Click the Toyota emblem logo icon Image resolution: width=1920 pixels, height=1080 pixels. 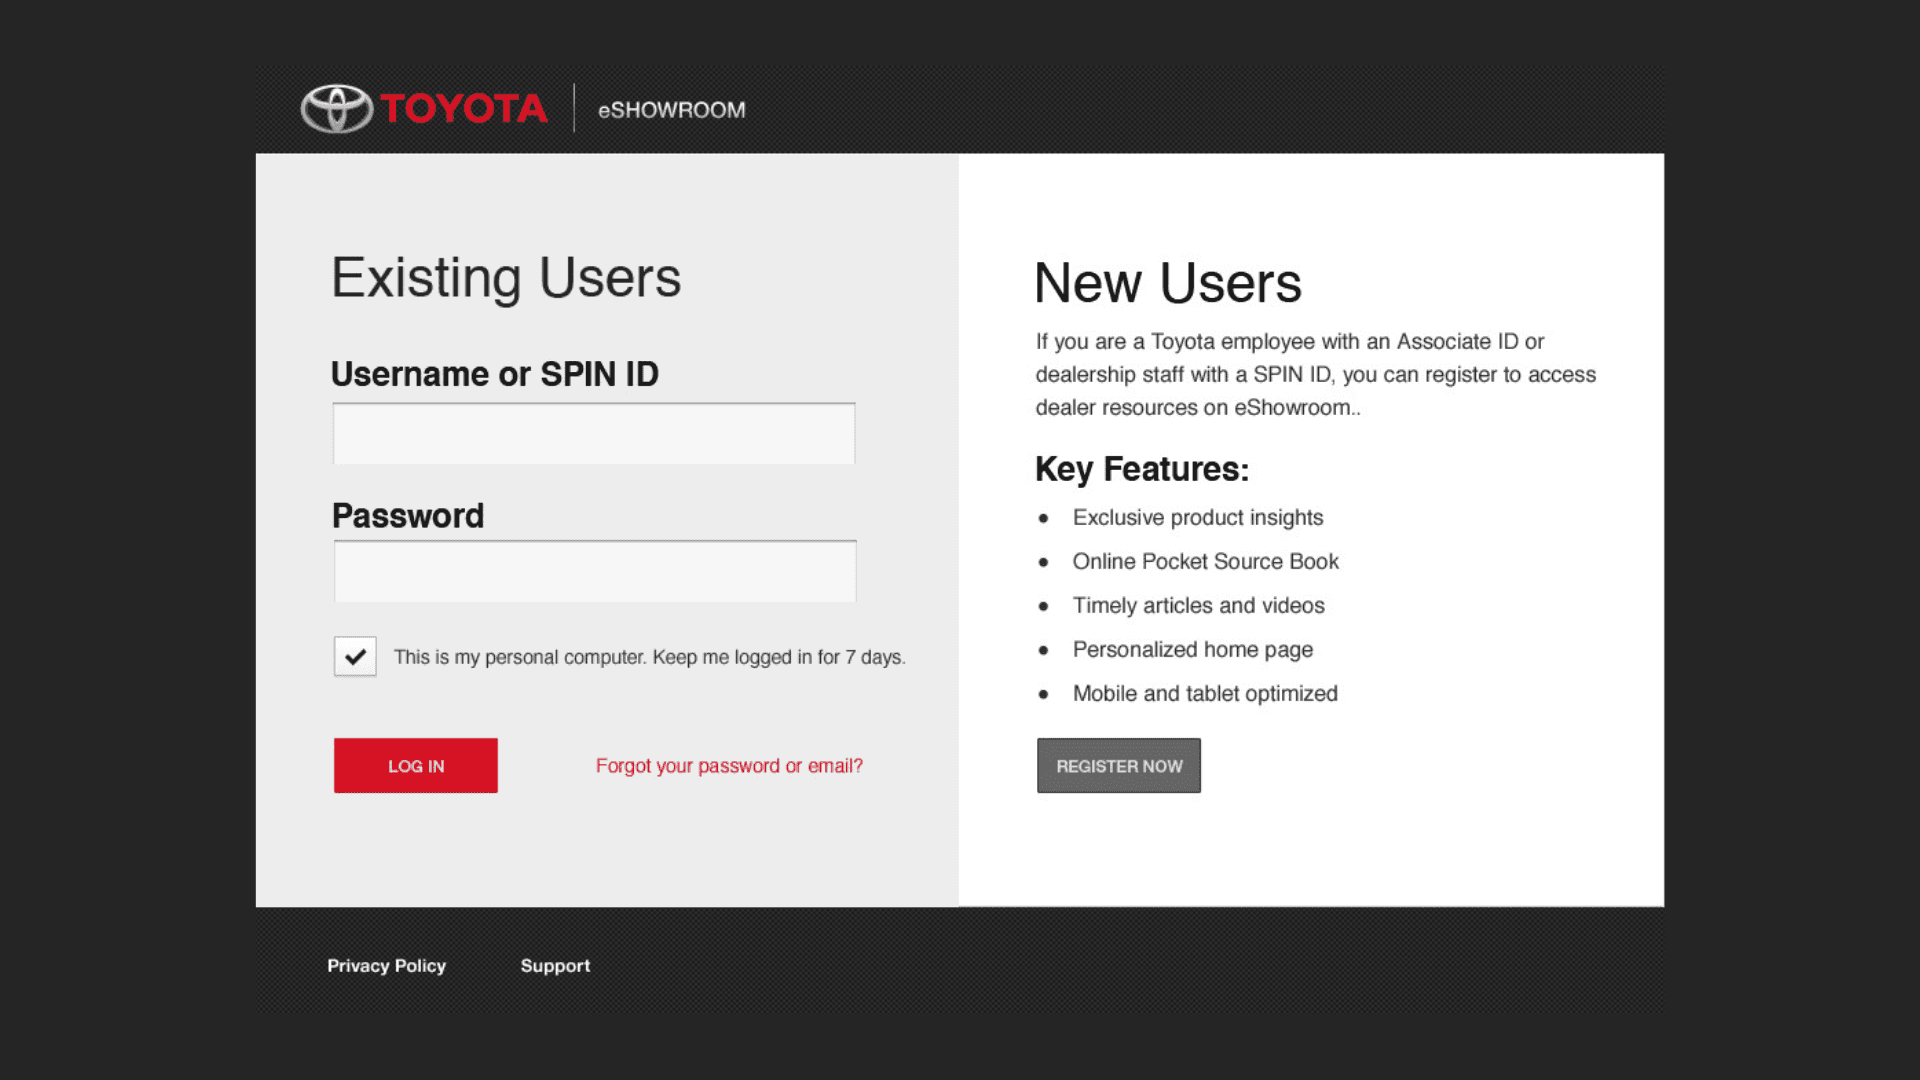pos(337,108)
